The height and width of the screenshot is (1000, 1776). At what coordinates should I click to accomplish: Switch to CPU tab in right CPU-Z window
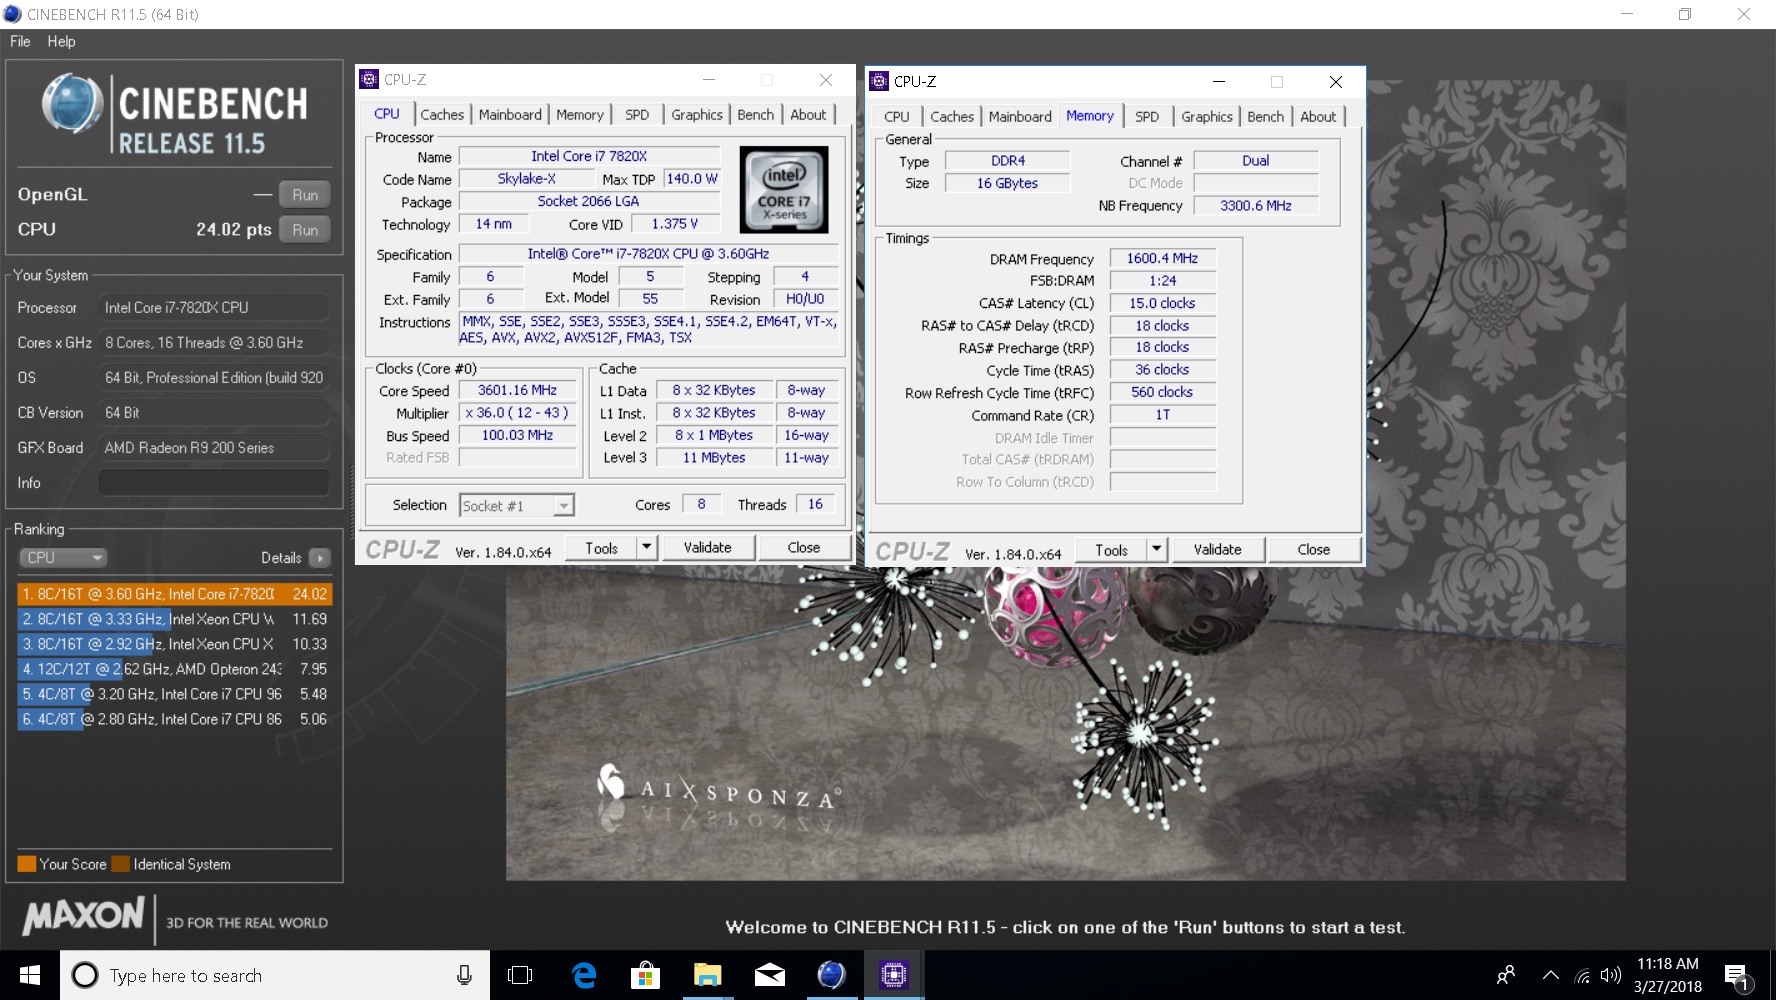(897, 117)
